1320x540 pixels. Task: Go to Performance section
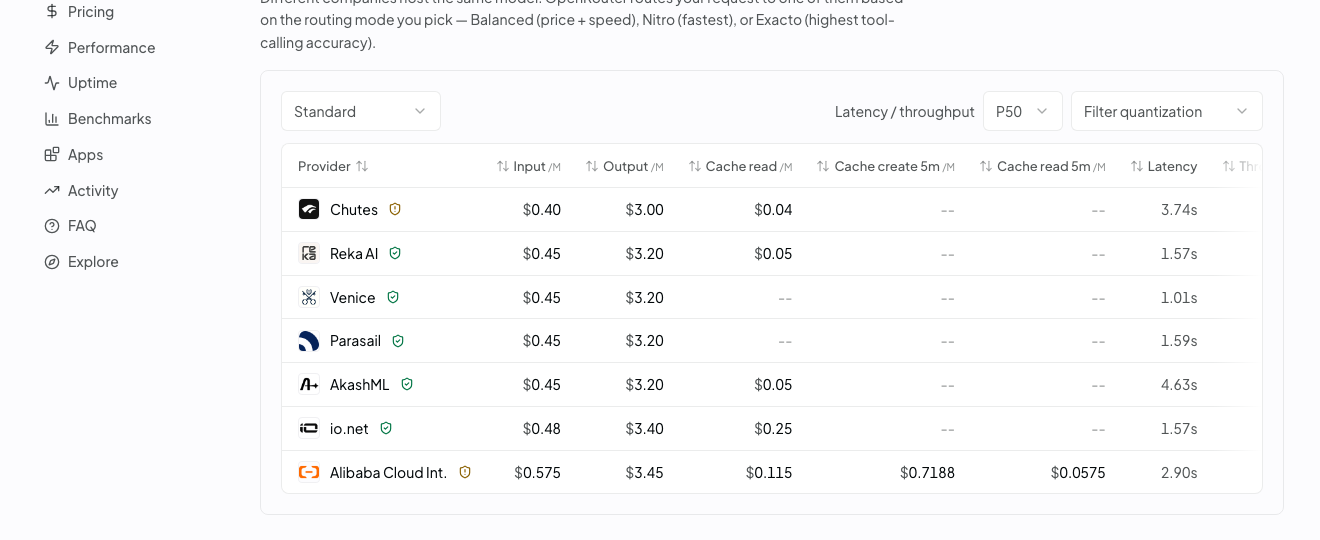100,48
